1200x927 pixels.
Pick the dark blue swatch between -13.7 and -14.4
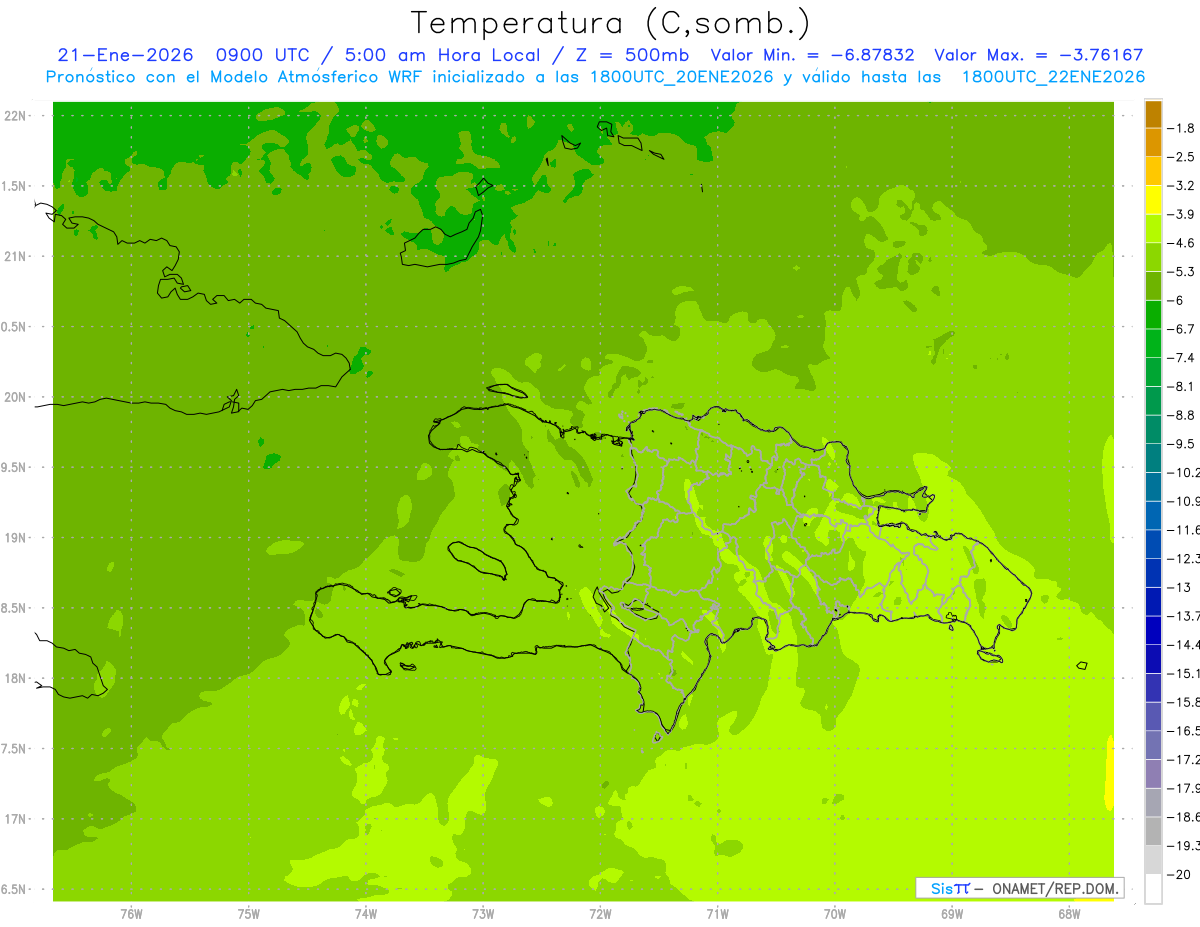click(x=1153, y=630)
